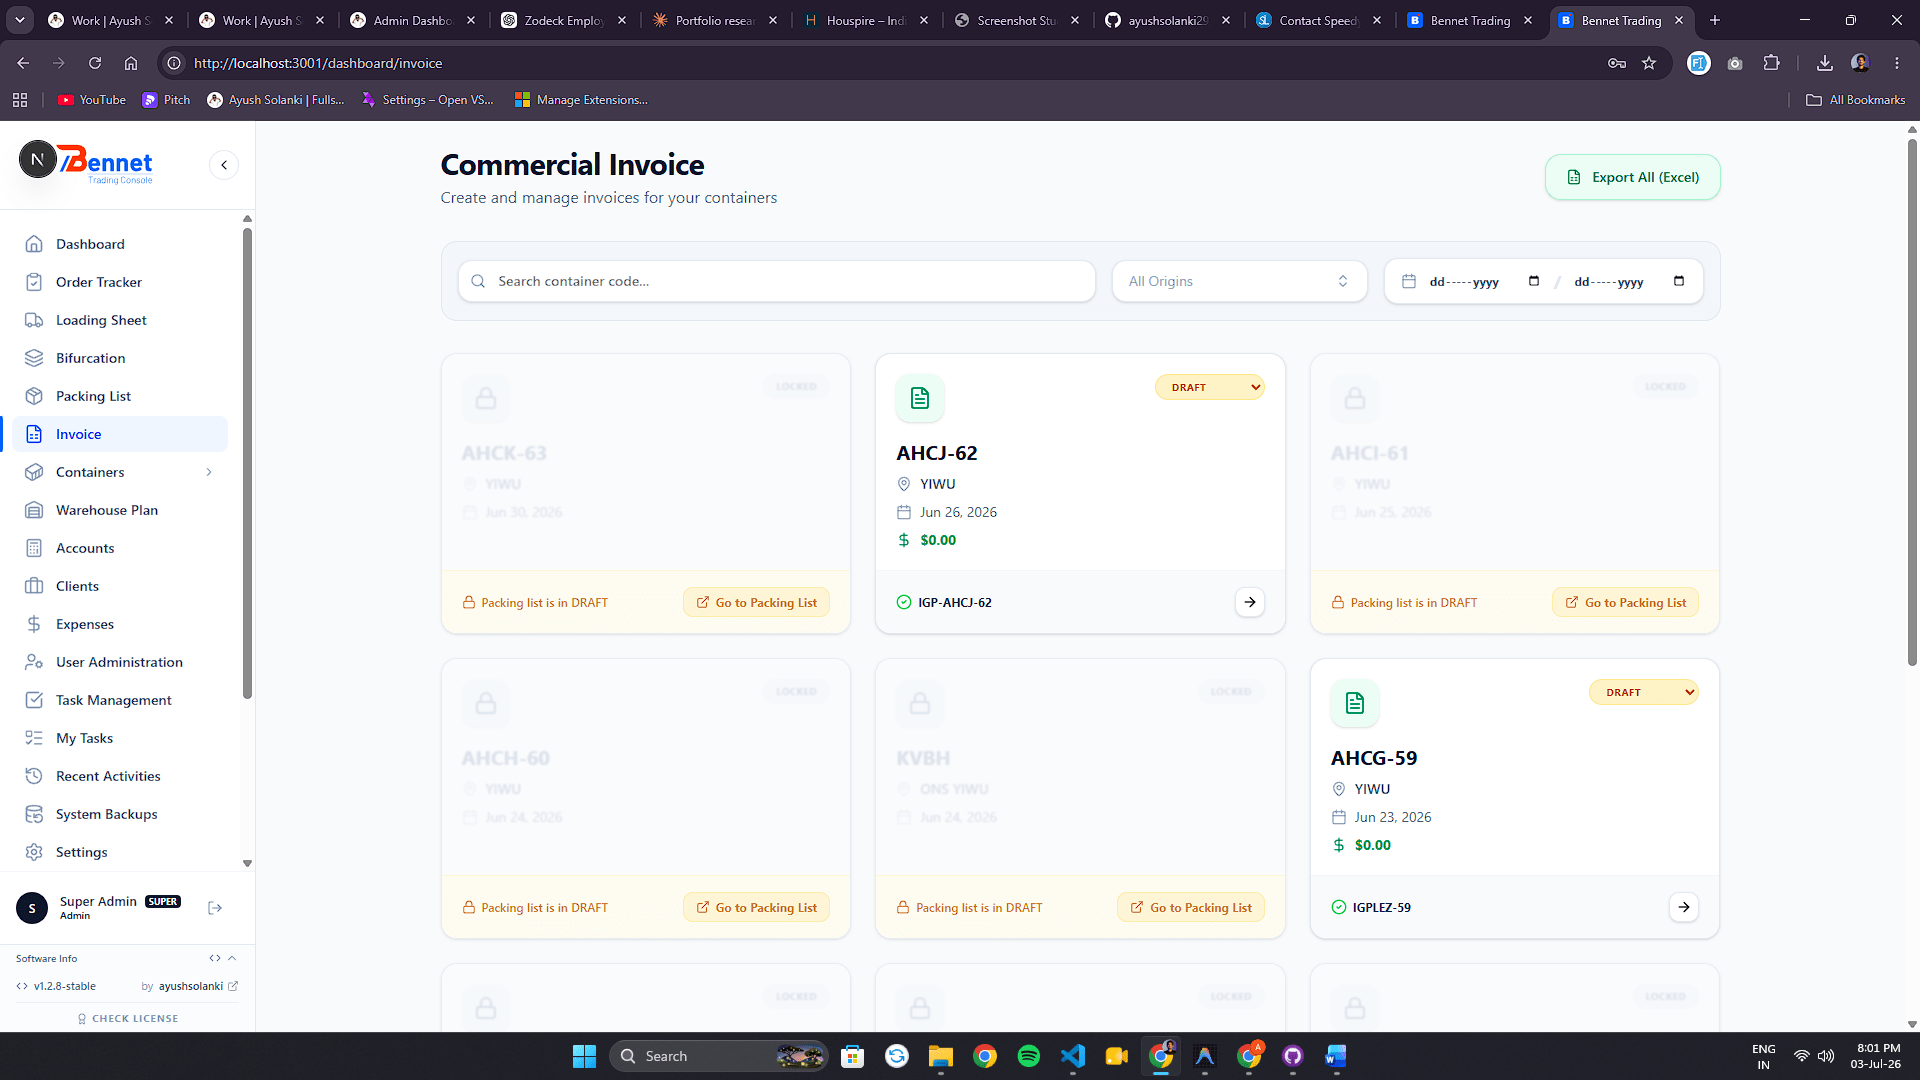Click CHECK LICENSE
The width and height of the screenshot is (1920, 1080).
click(128, 1018)
